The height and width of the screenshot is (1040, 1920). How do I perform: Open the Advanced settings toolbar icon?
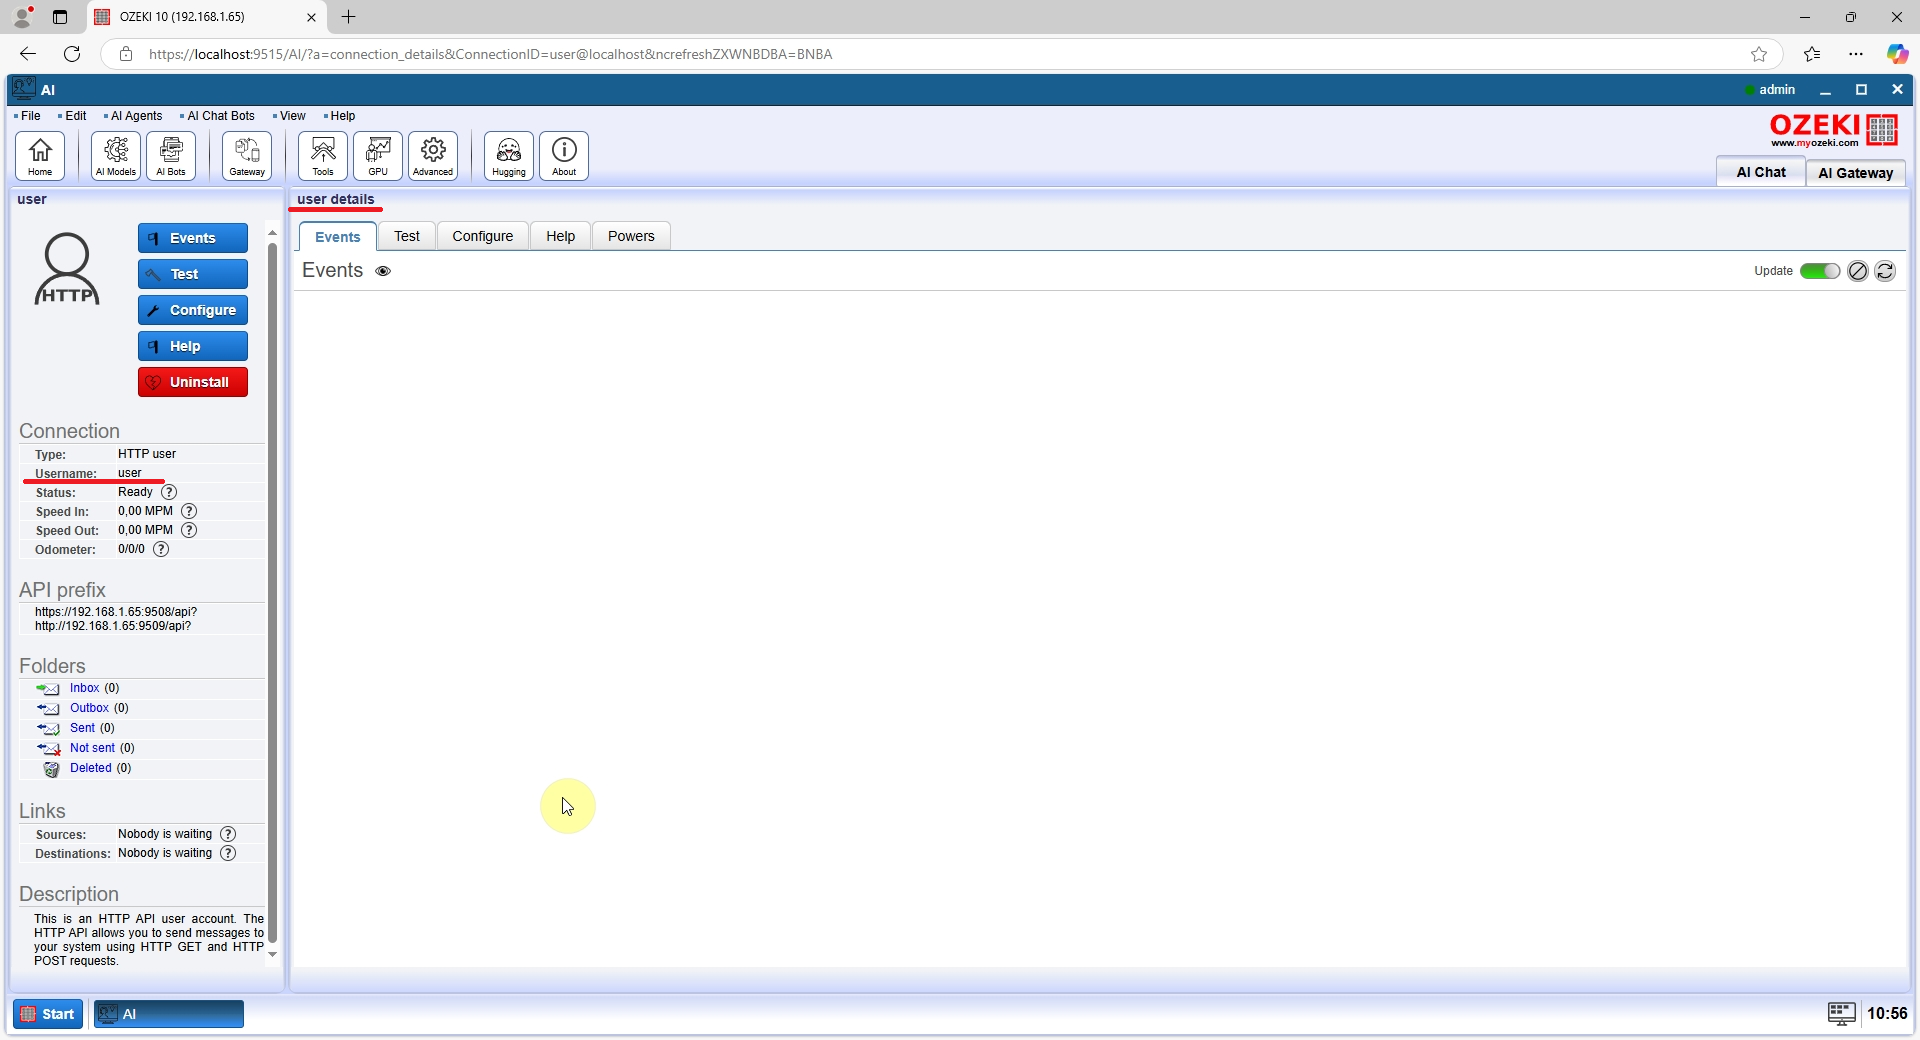click(x=433, y=155)
